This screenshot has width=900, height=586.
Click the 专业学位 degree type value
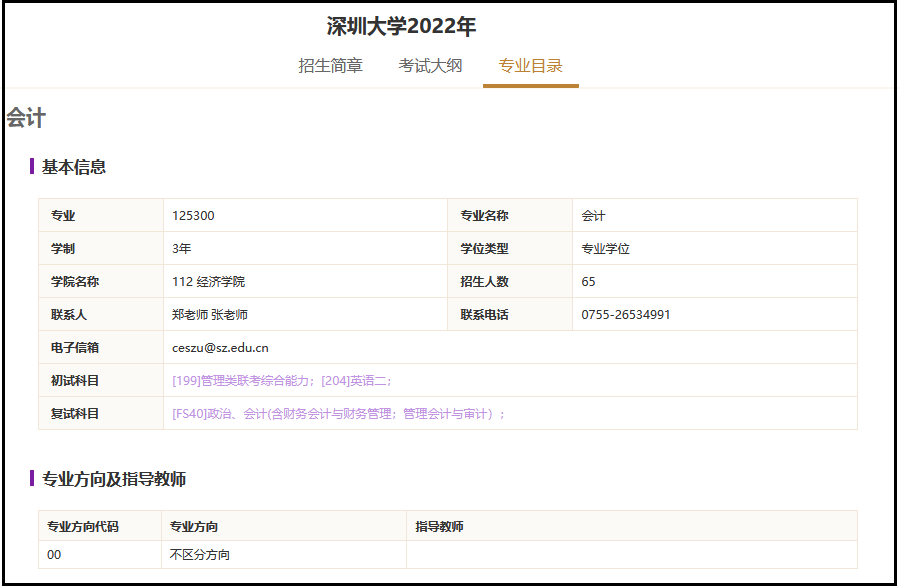[606, 249]
